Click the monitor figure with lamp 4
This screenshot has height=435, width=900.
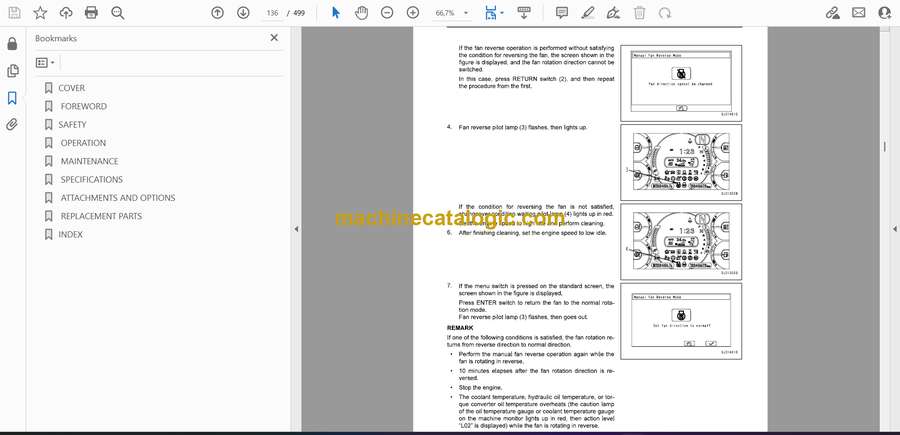pos(681,242)
